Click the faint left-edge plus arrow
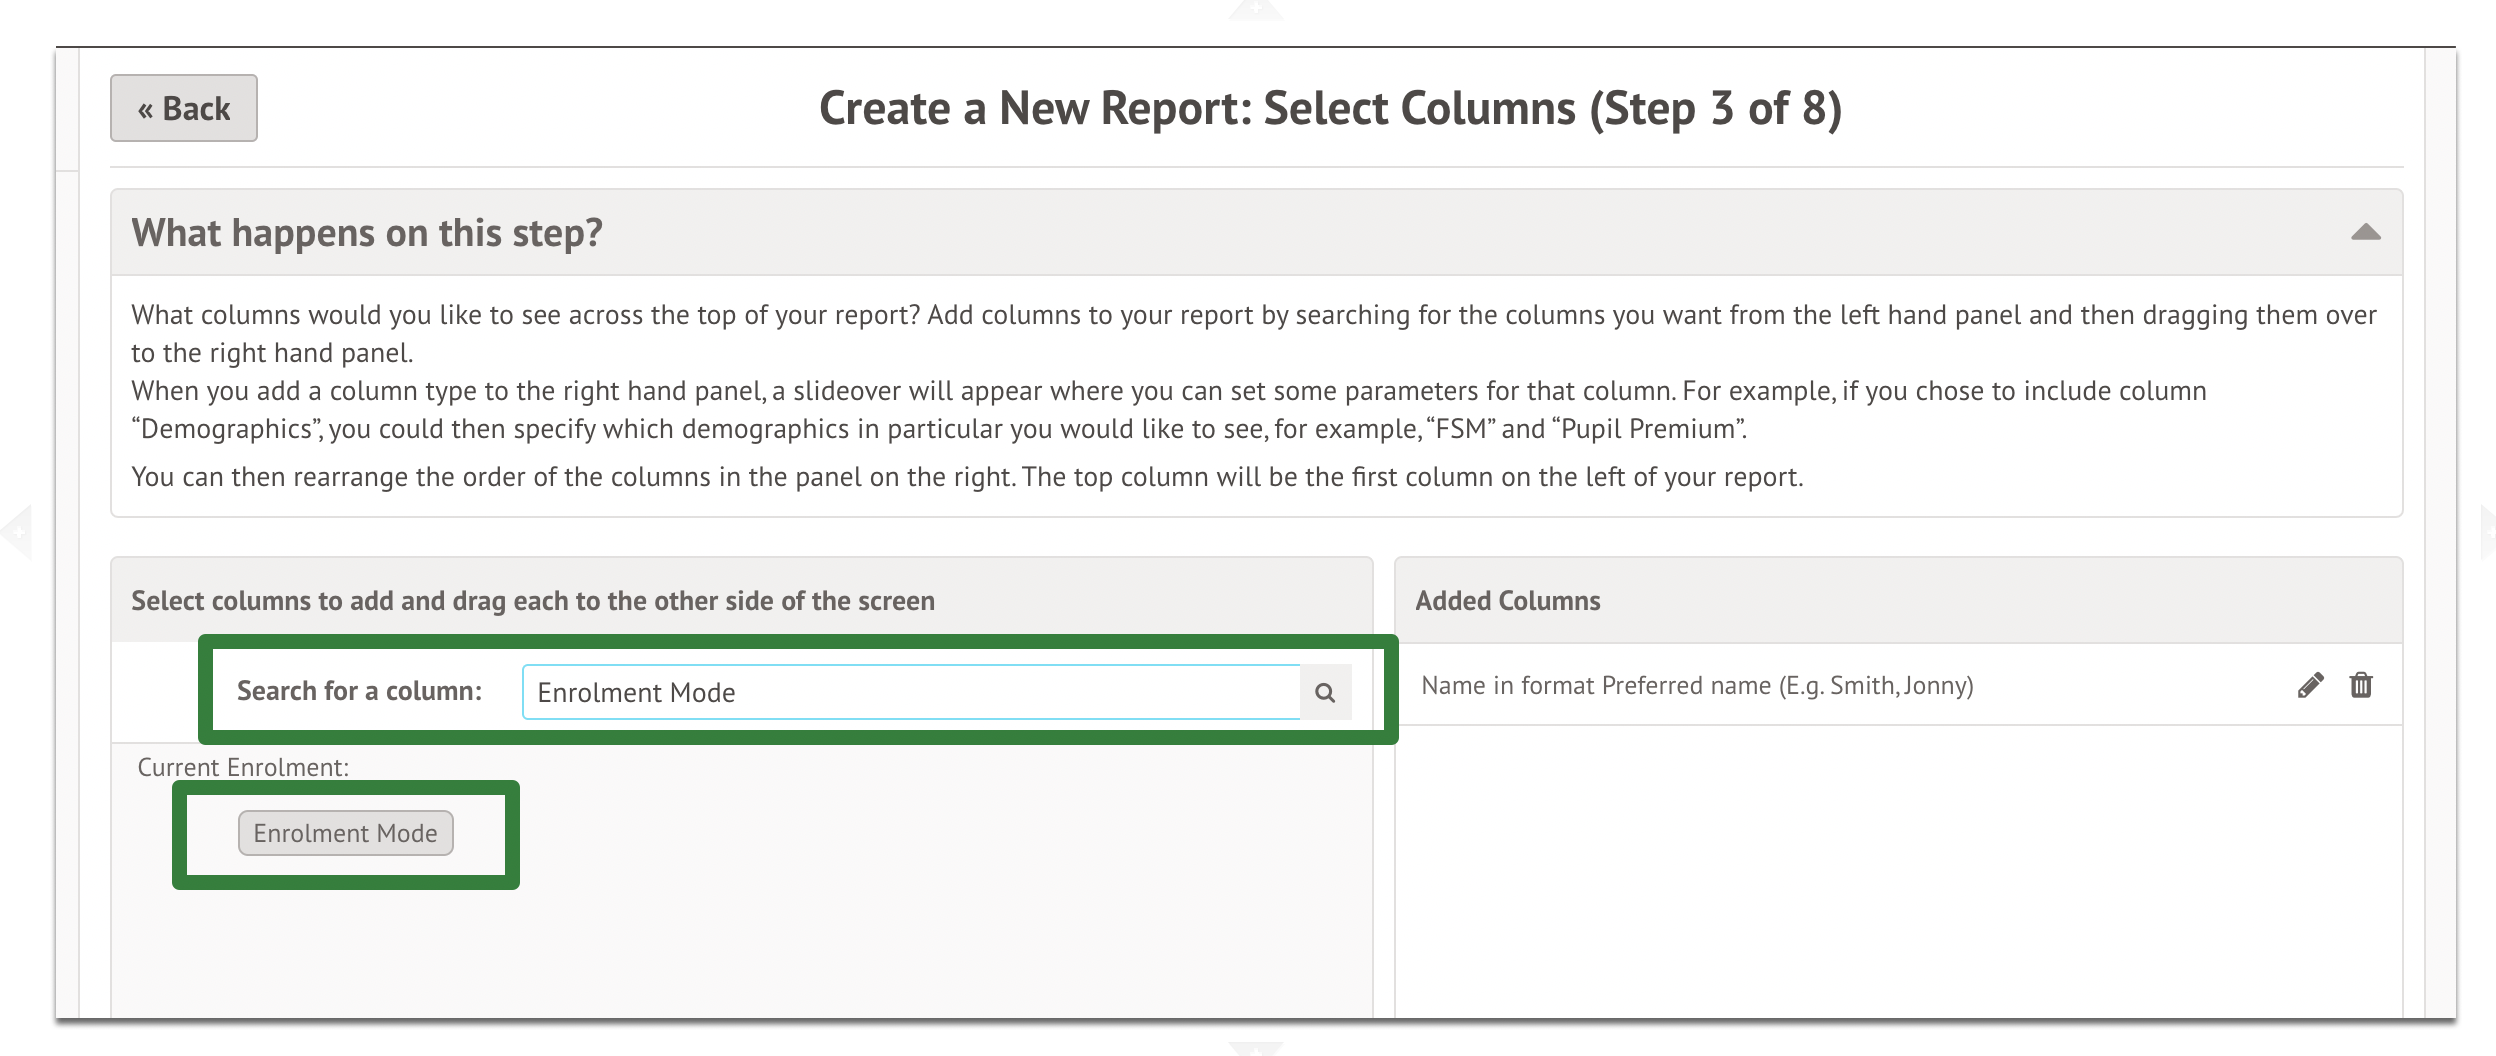 click(17, 531)
